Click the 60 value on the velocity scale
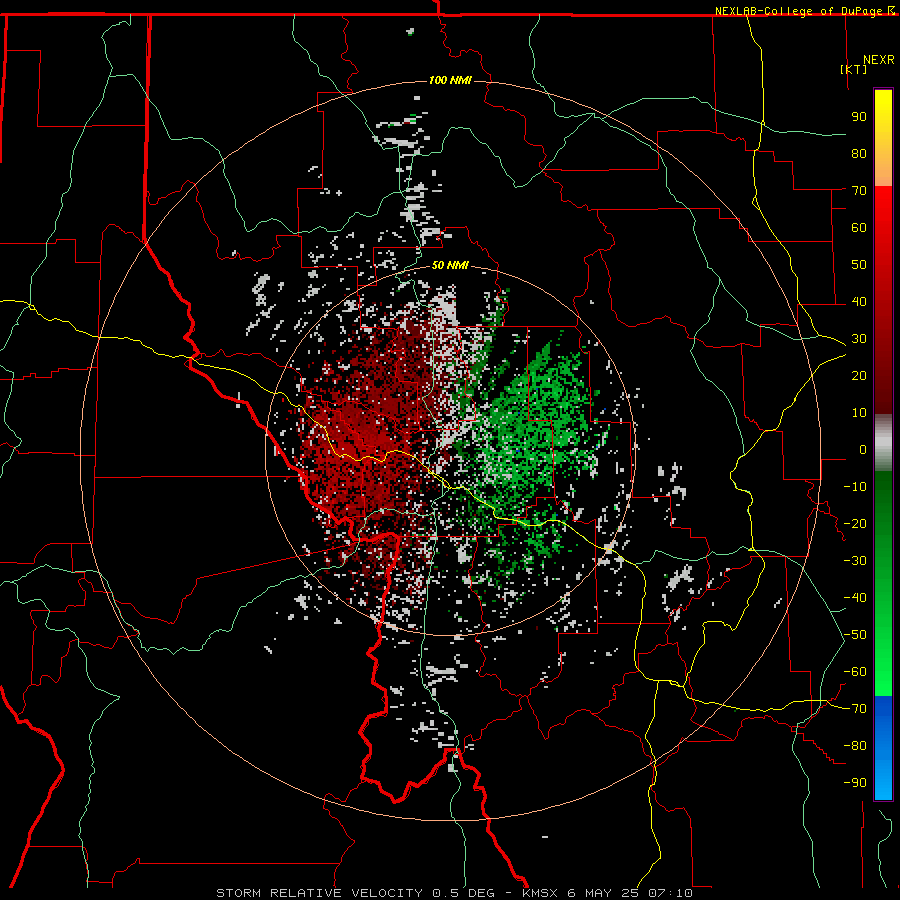The image size is (900, 900). click(859, 227)
